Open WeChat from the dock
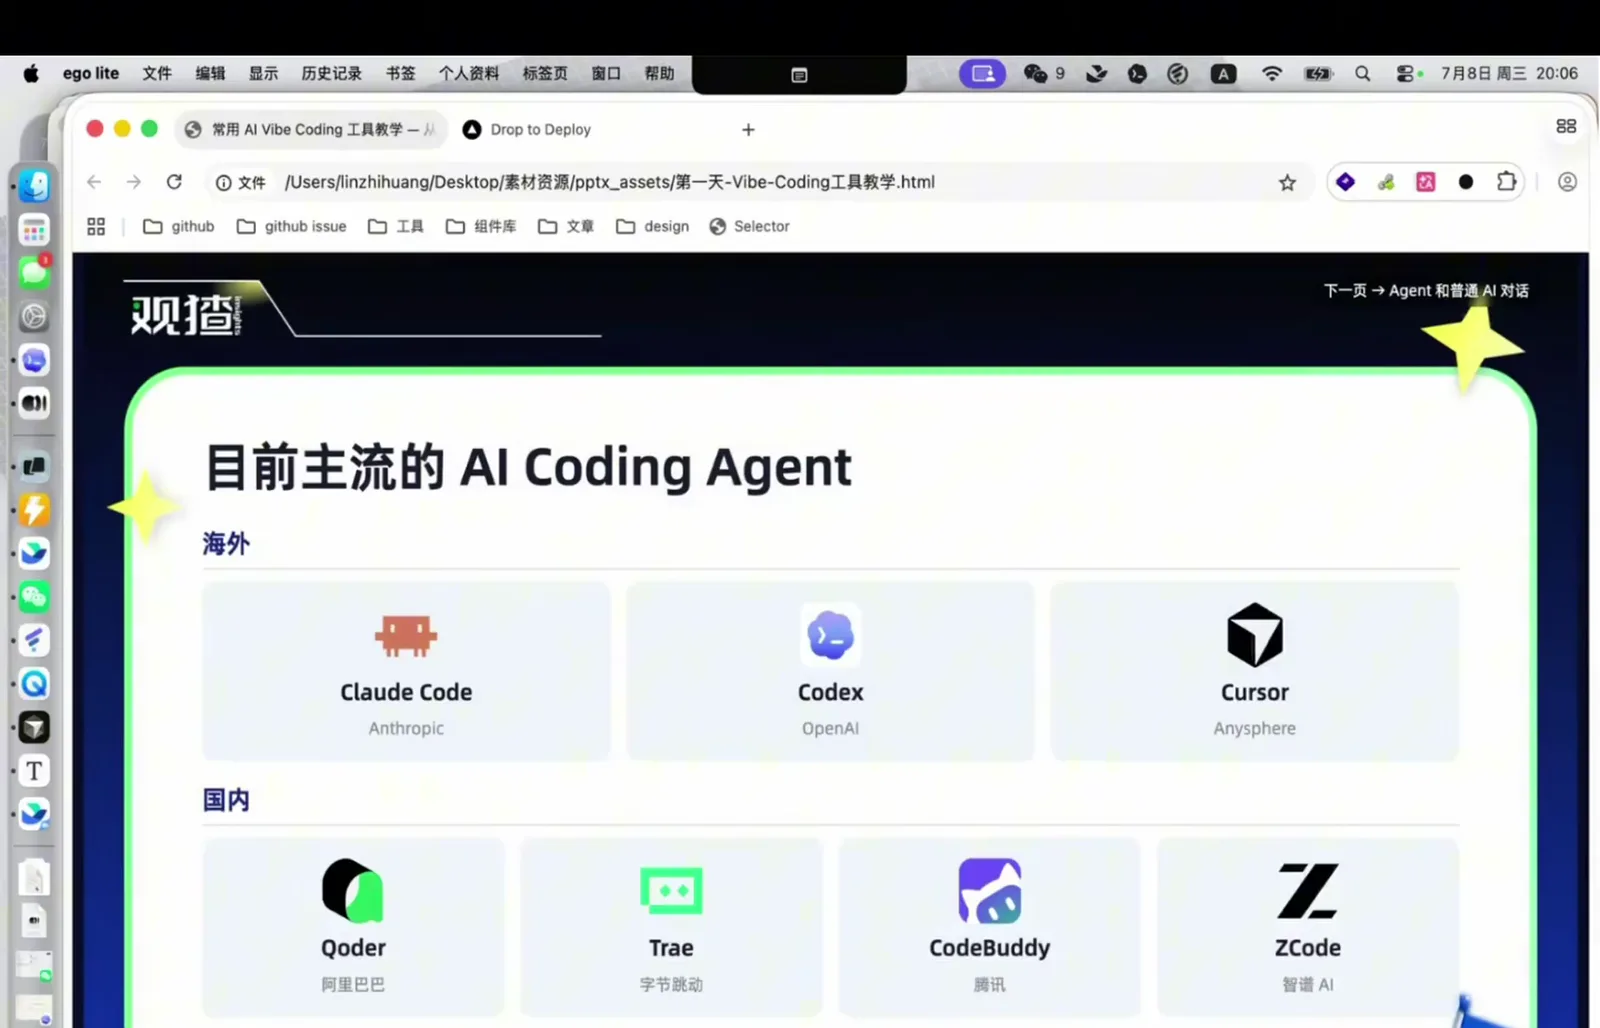Screen dimensions: 1600x1028 point(34,597)
